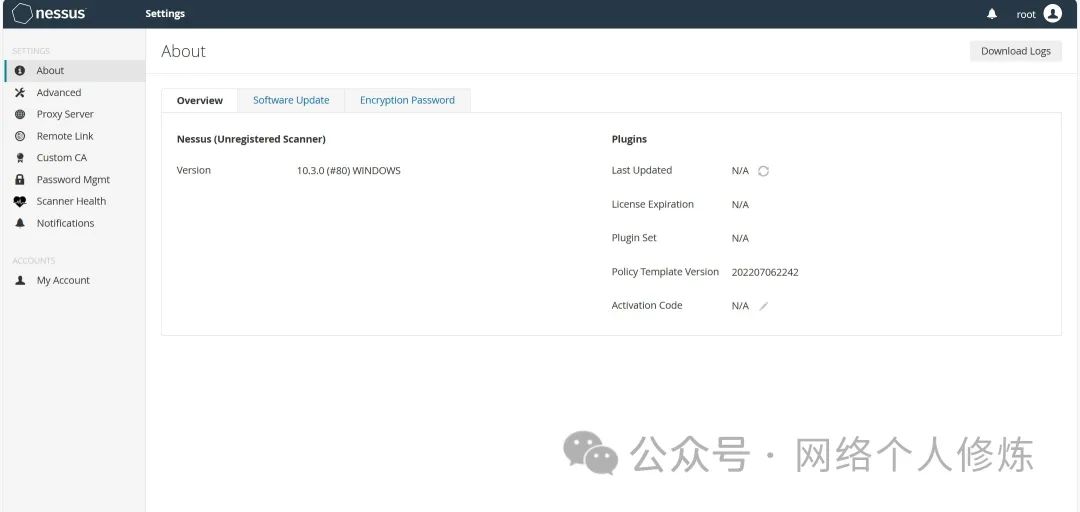
Task: Click the Plugin Set label
Action: [x=634, y=238]
